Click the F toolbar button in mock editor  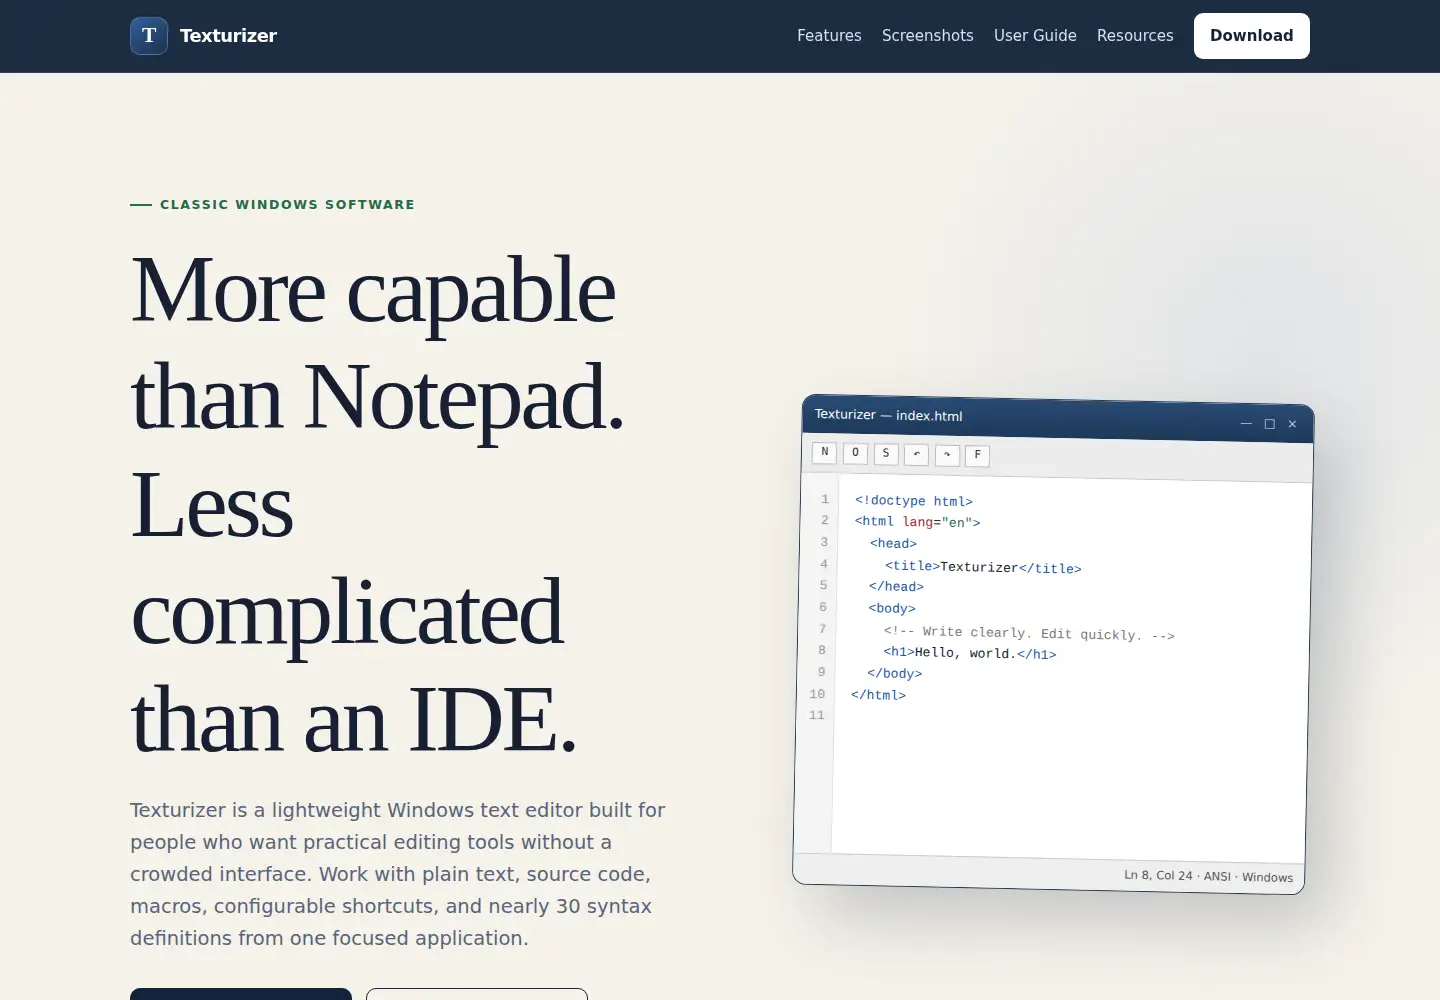pos(977,456)
